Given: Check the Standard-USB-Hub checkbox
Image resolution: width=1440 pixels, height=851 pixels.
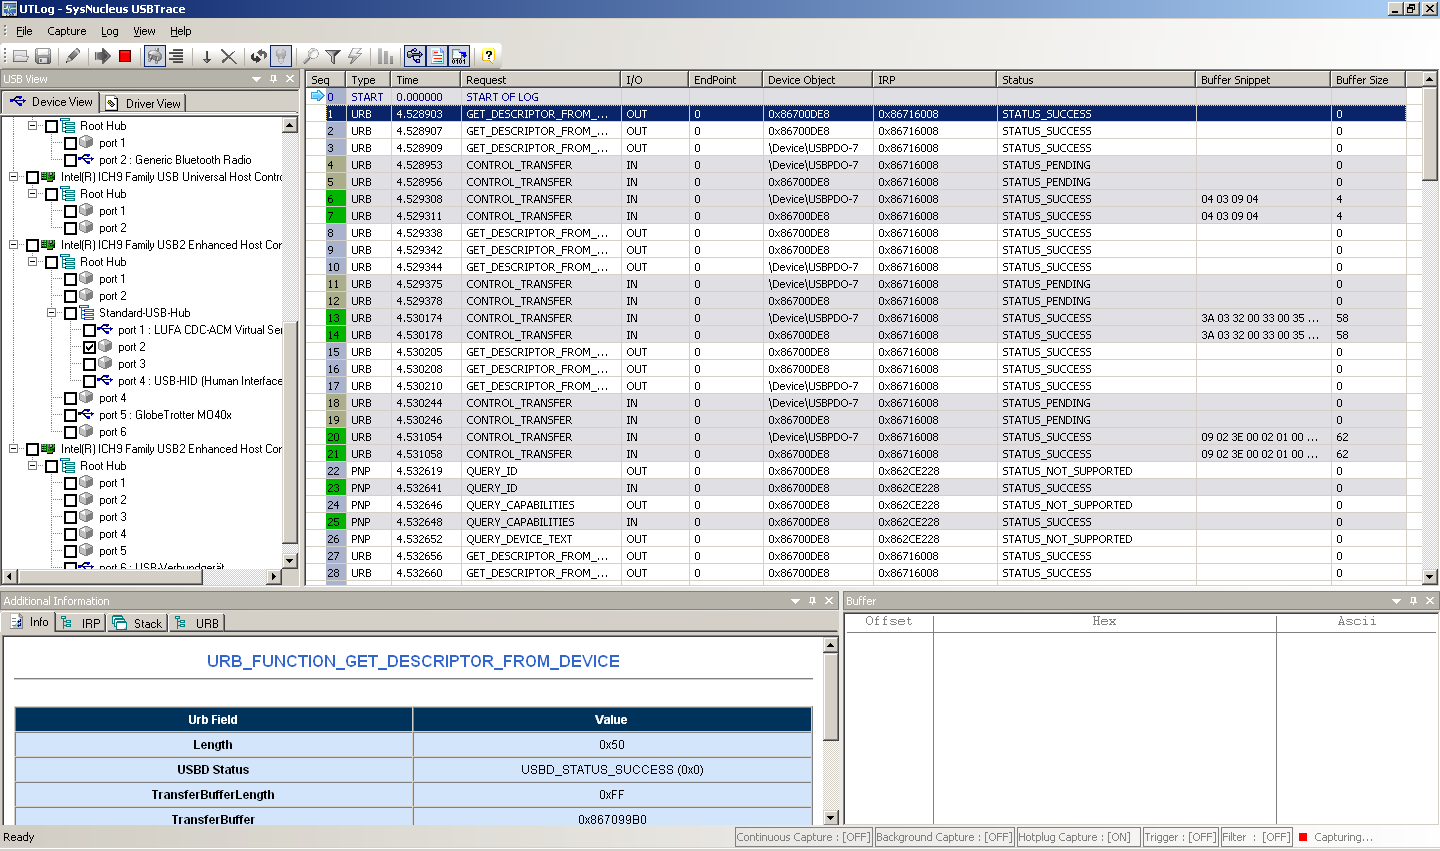Looking at the screenshot, I should (71, 313).
